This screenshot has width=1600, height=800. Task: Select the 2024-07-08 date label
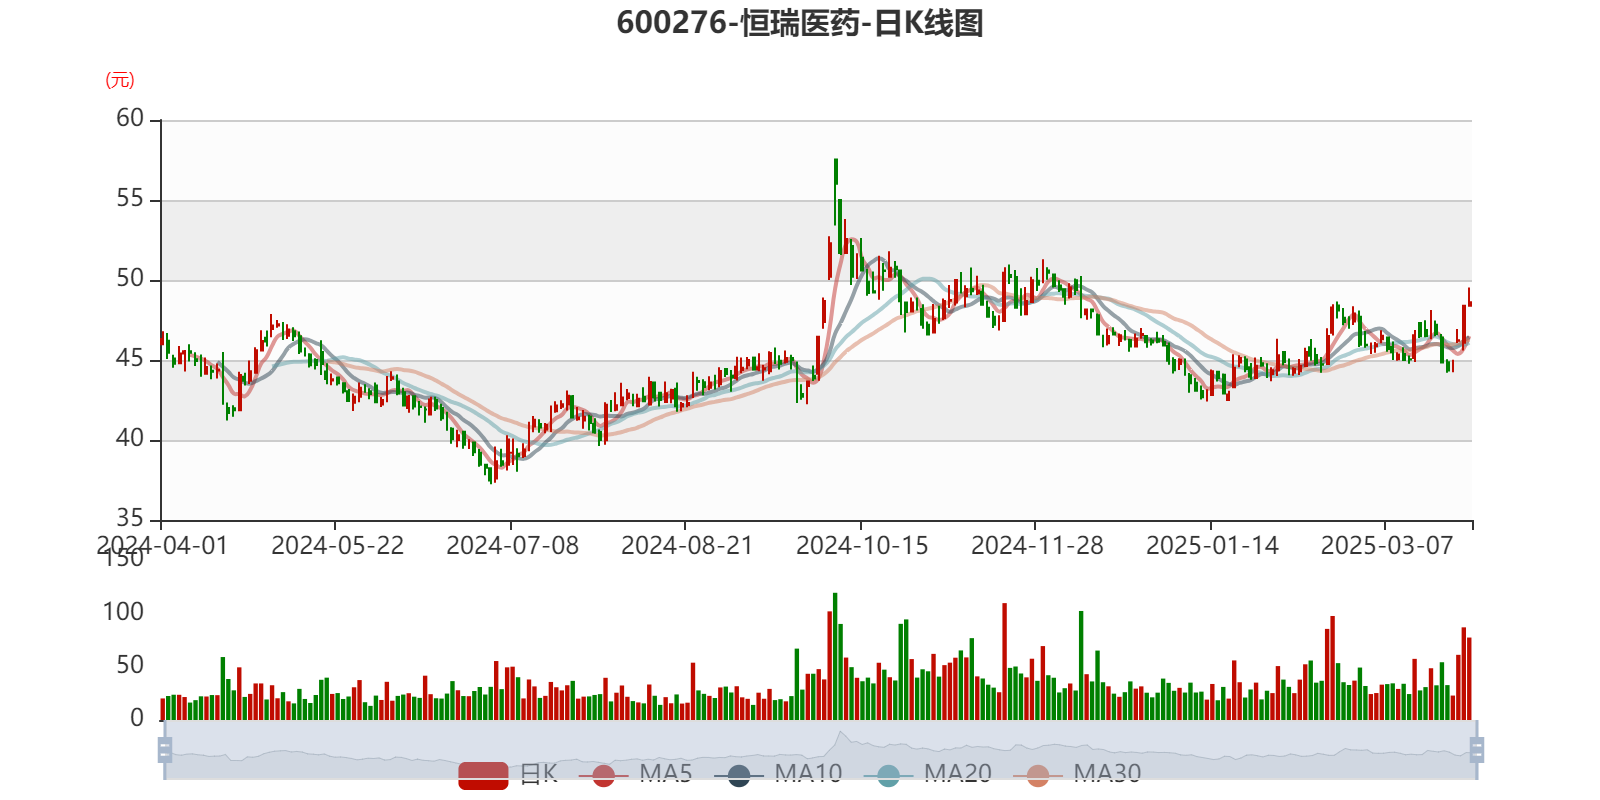pos(512,546)
